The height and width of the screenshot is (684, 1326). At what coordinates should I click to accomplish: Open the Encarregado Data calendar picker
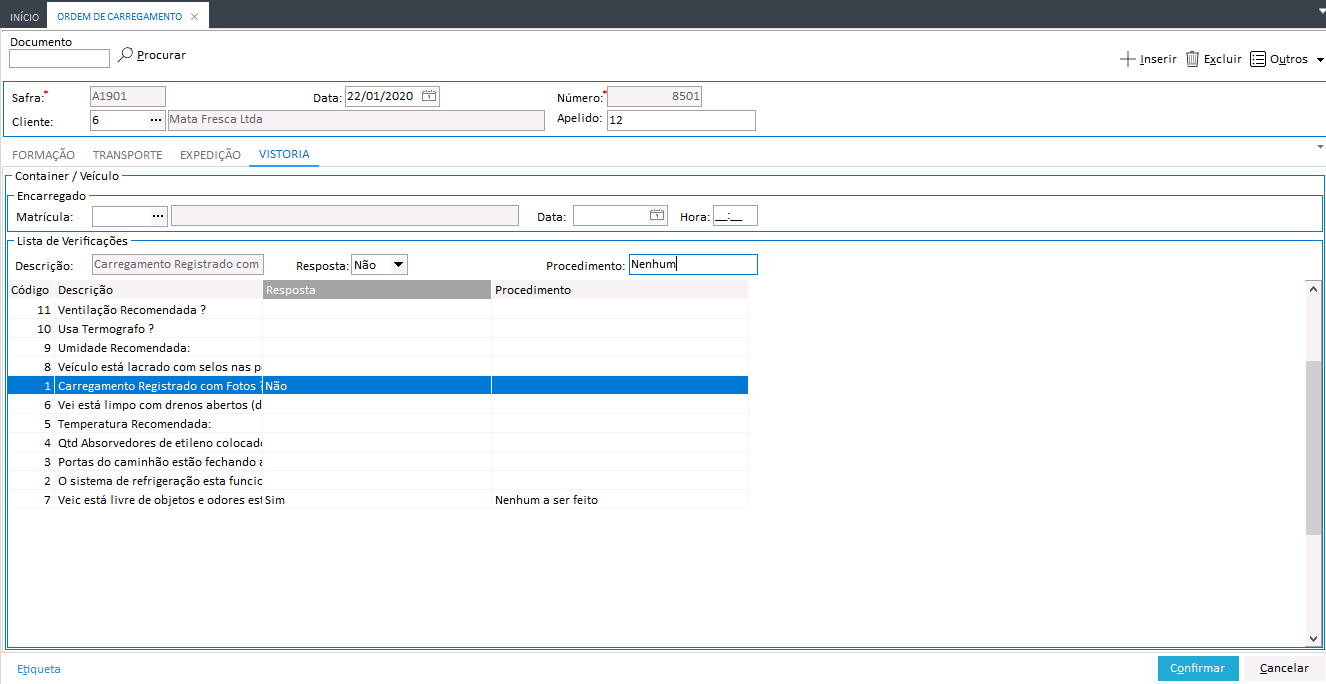click(657, 216)
